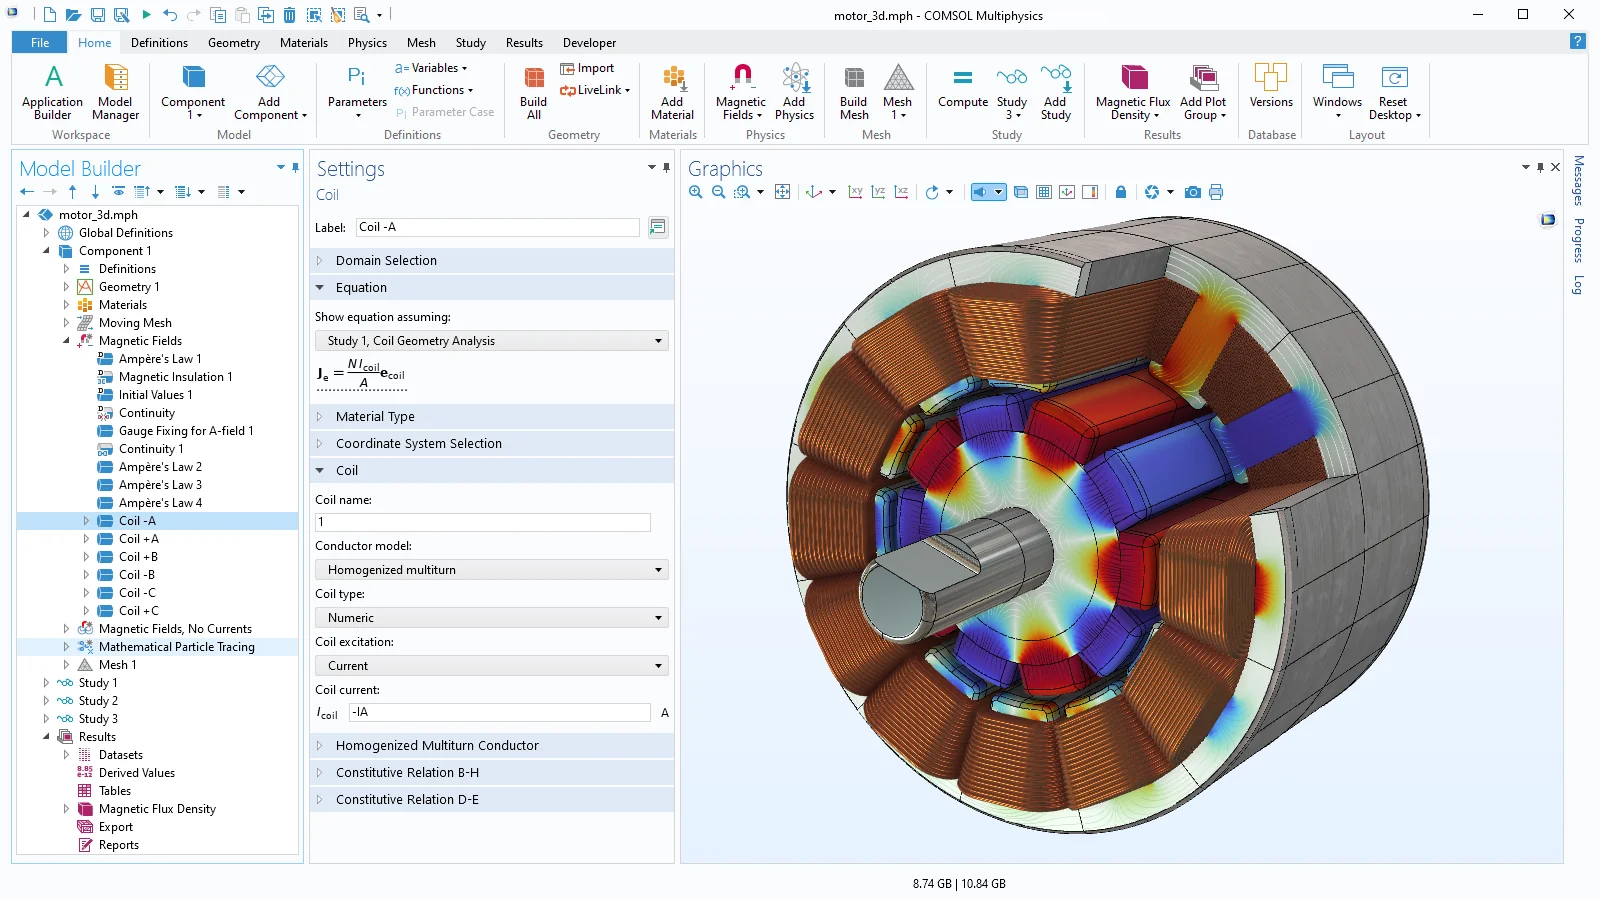Click the Zoom In magnifier icon
1600x900 pixels.
pyautogui.click(x=696, y=192)
